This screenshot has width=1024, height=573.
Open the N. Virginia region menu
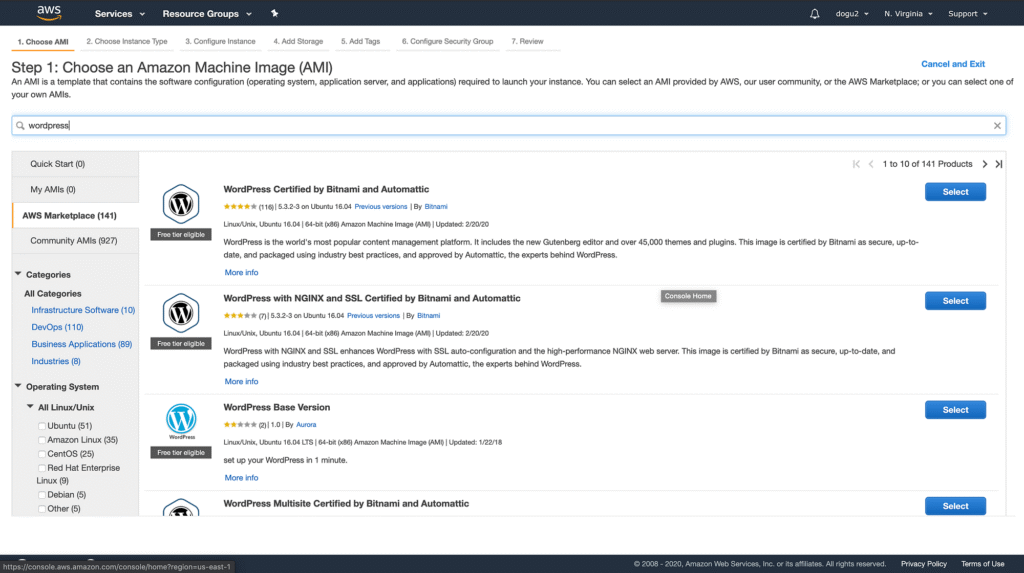[x=908, y=14]
